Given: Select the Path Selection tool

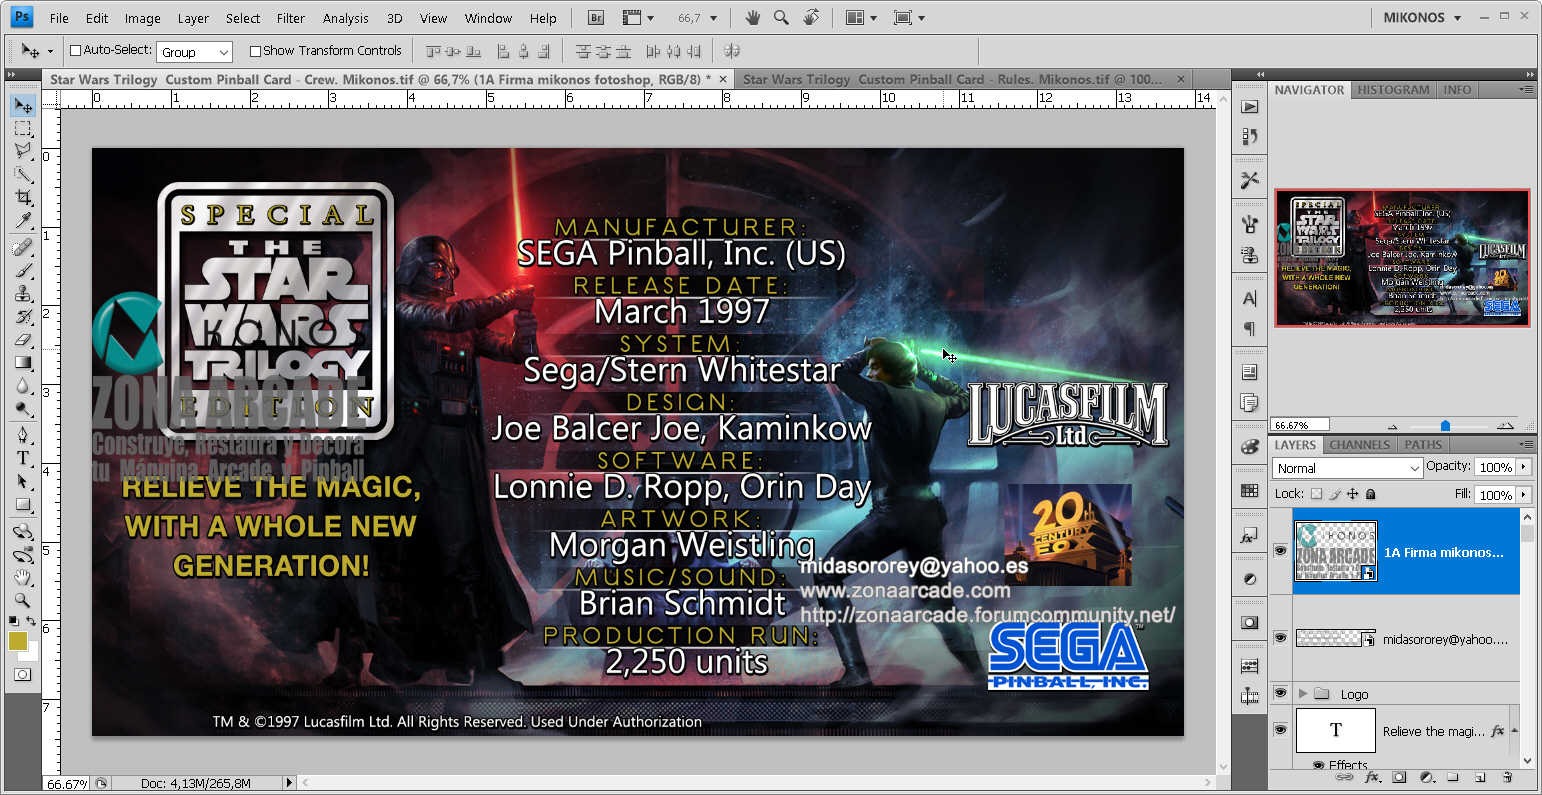Looking at the screenshot, I should 23,481.
